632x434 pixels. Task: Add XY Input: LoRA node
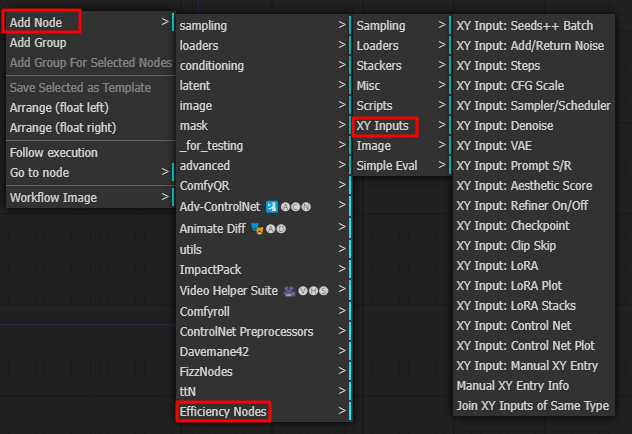pos(534,266)
